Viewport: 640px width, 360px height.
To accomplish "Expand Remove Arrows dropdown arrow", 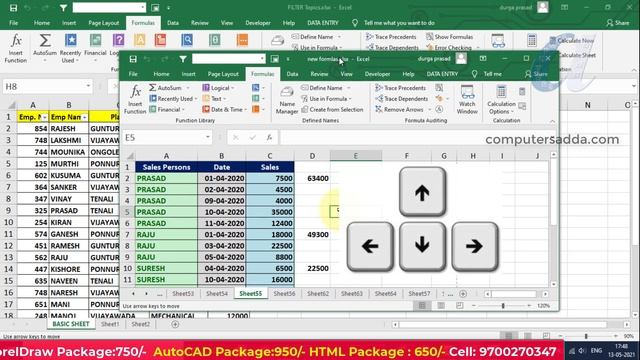I will 429,109.
